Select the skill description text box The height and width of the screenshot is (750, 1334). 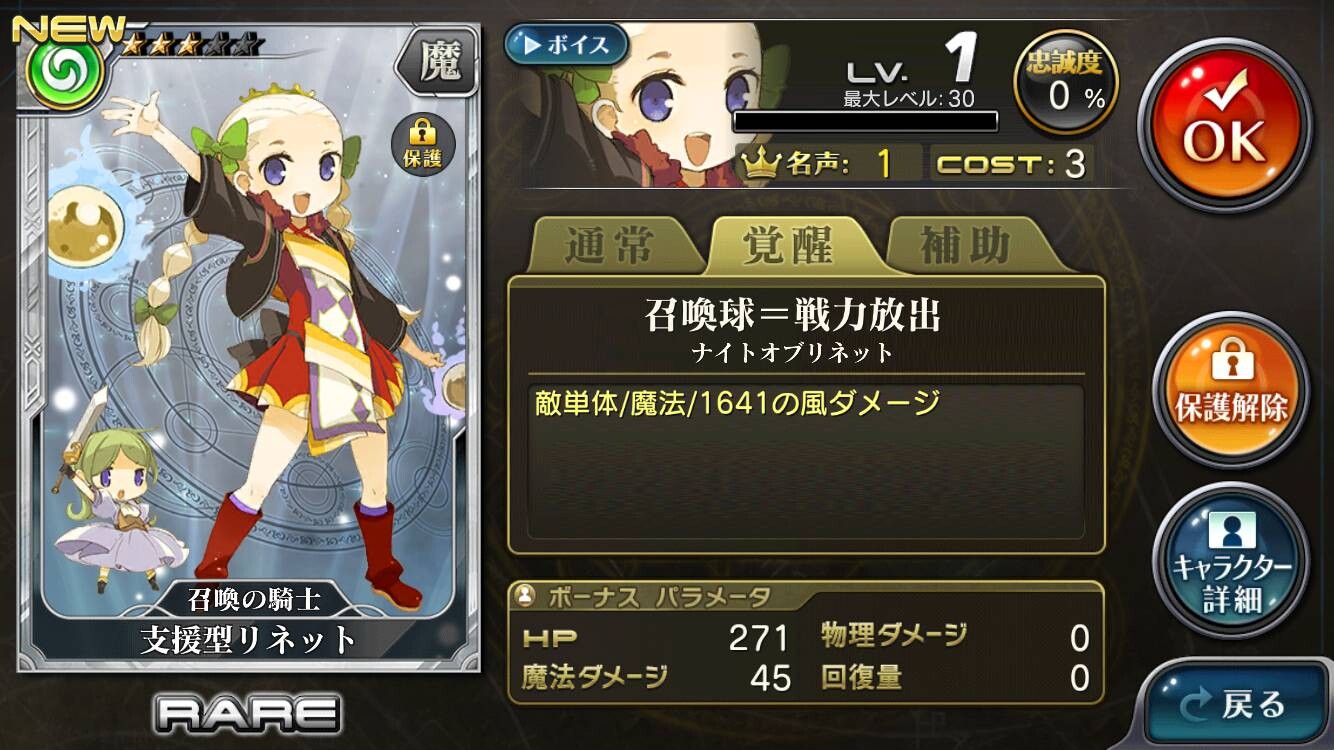click(x=806, y=462)
